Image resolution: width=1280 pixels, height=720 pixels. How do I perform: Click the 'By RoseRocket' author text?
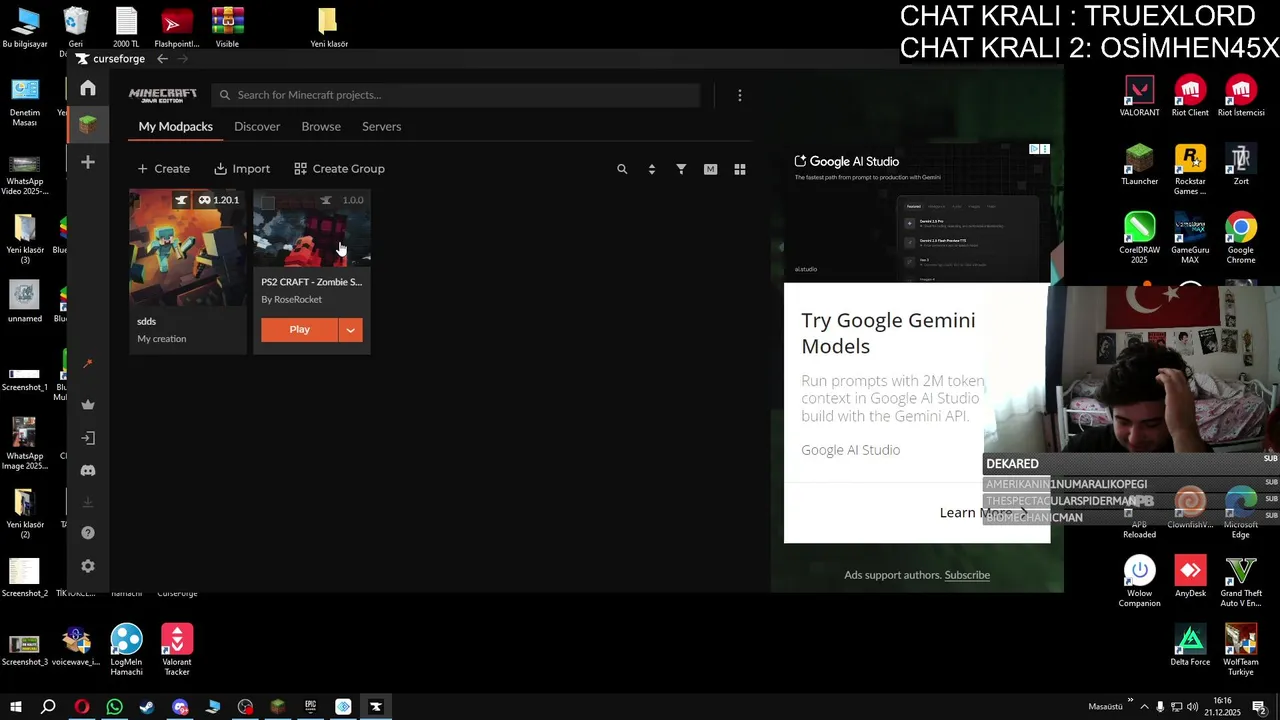[292, 300]
